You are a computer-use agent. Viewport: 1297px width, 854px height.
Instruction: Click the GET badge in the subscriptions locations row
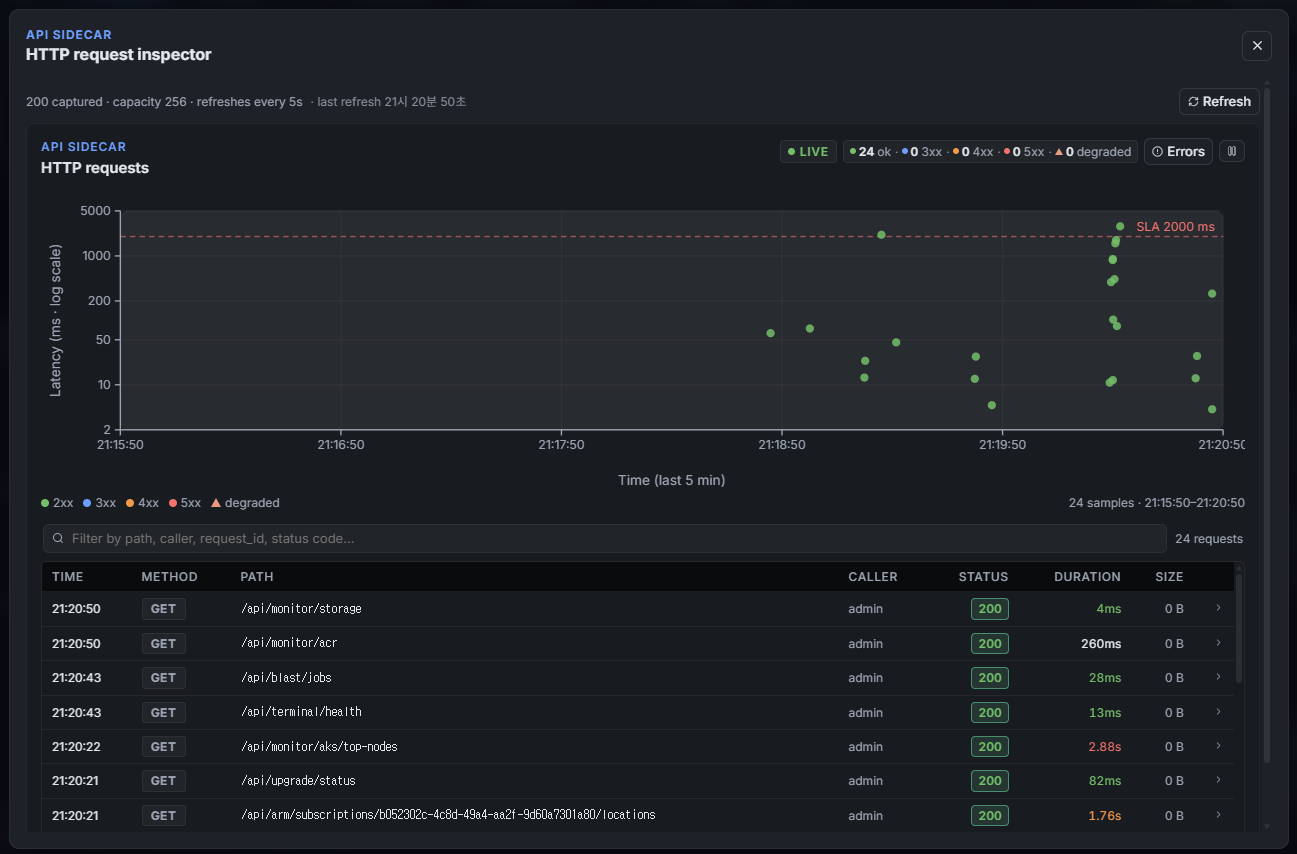163,815
